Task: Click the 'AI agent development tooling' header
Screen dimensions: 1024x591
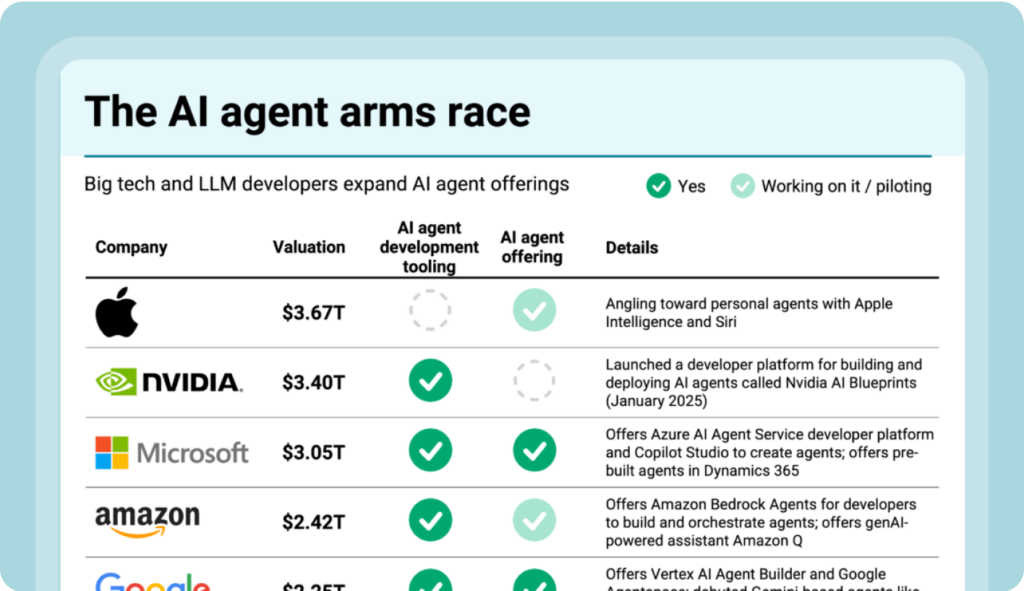Action: [429, 247]
